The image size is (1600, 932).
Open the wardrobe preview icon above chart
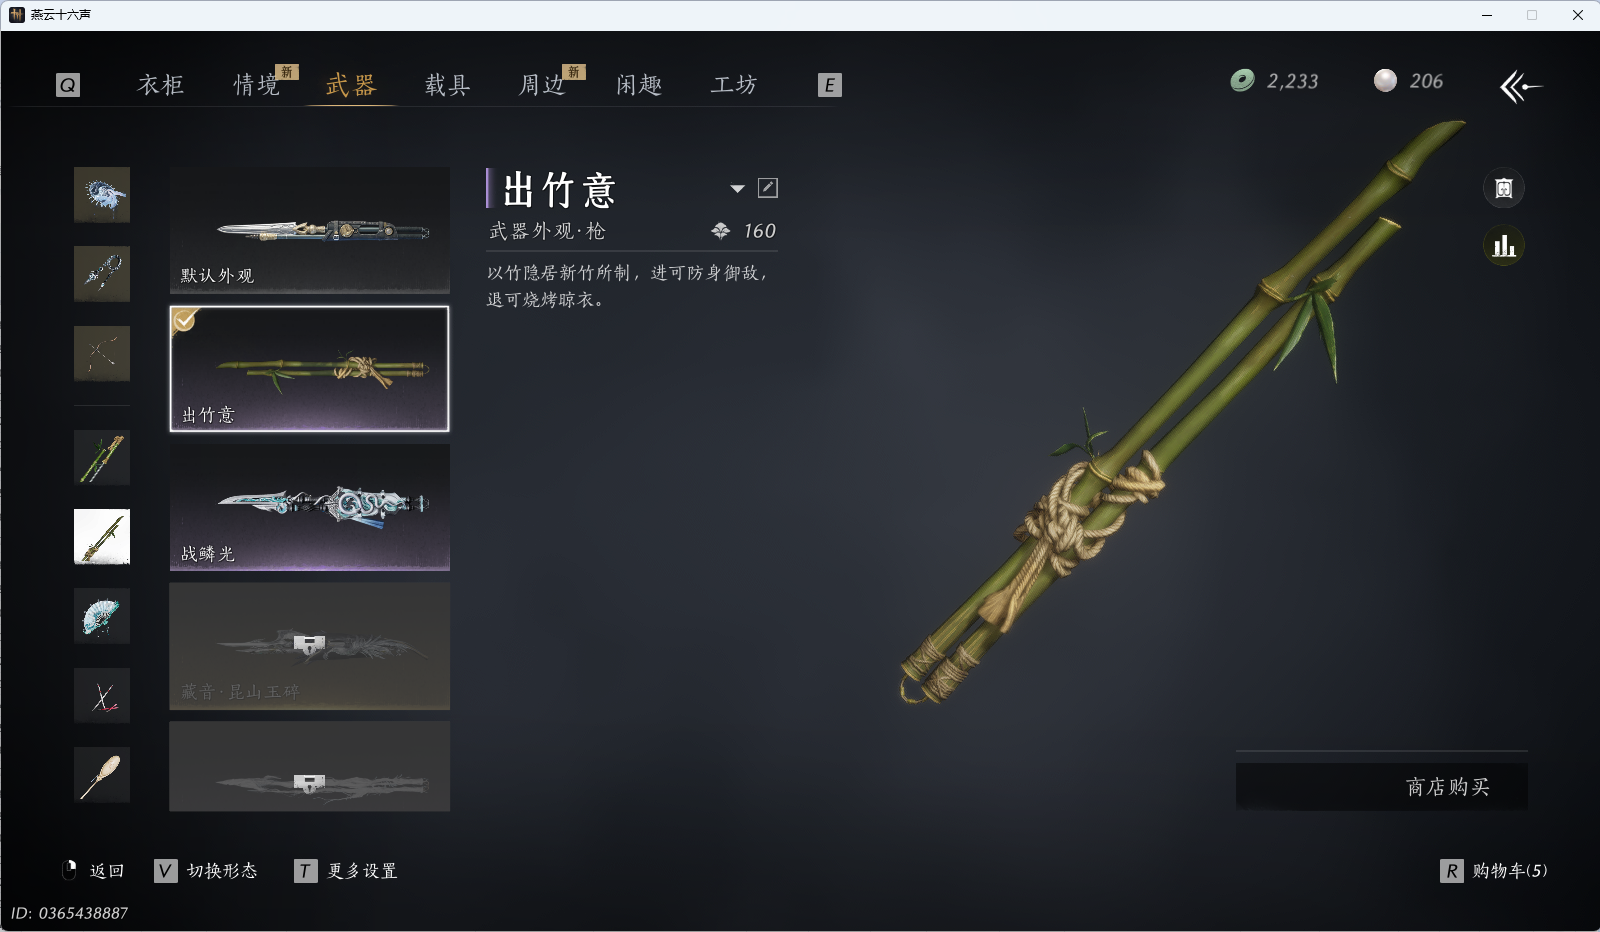(x=1504, y=188)
